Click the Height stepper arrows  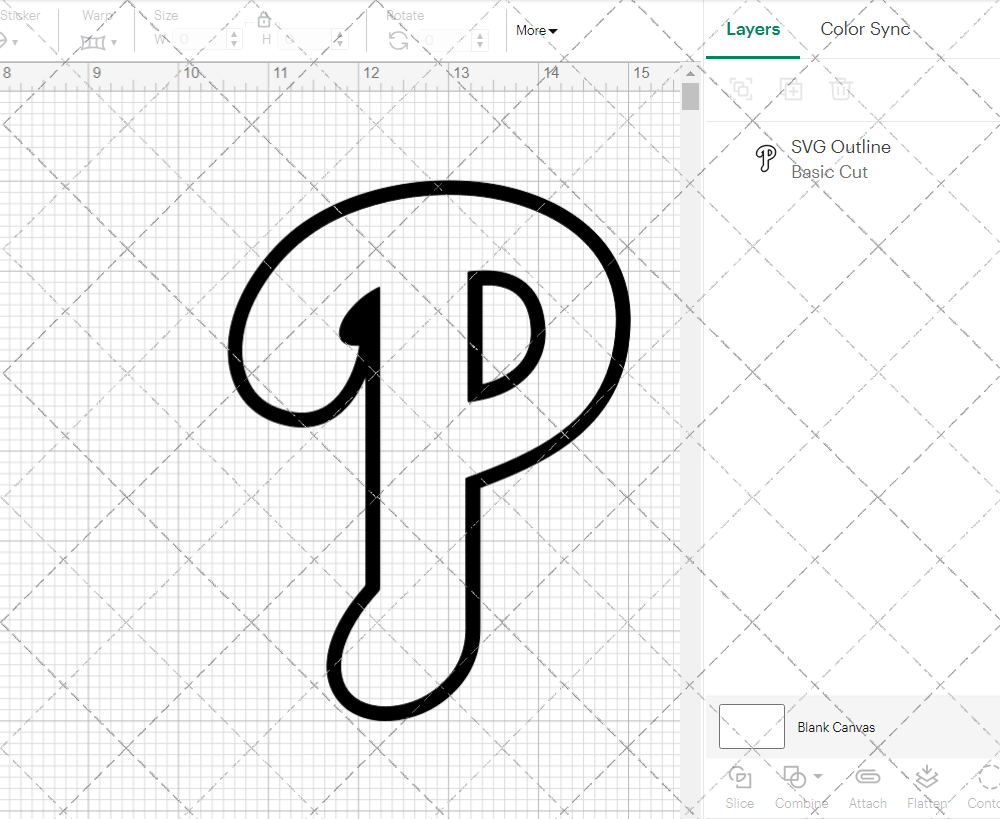[x=340, y=40]
